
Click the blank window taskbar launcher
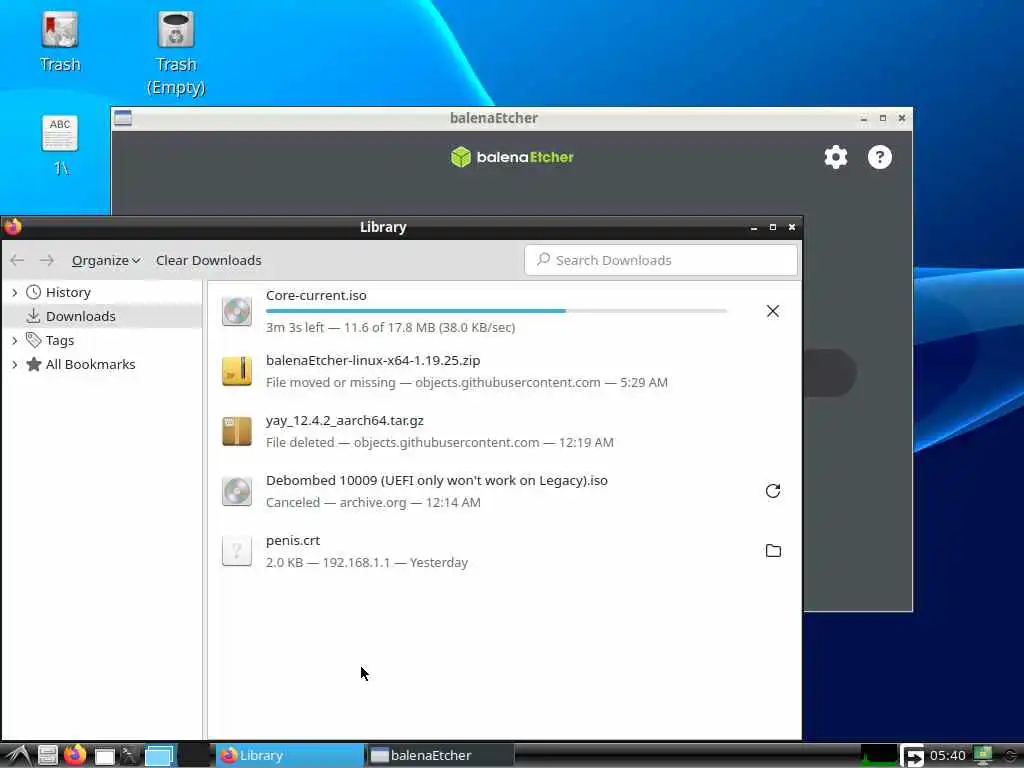pyautogui.click(x=104, y=756)
